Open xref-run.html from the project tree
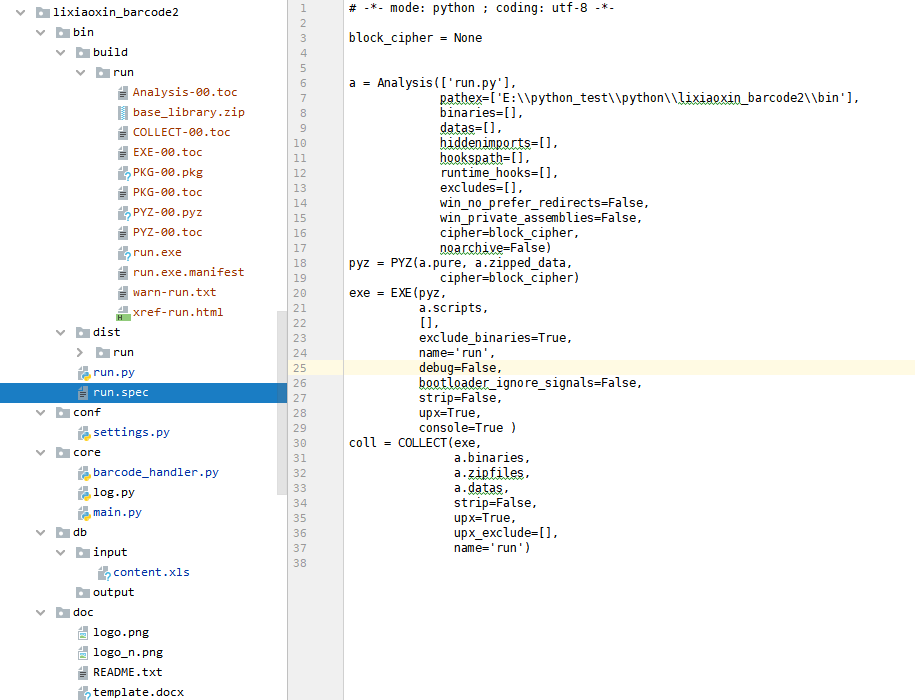 178,312
